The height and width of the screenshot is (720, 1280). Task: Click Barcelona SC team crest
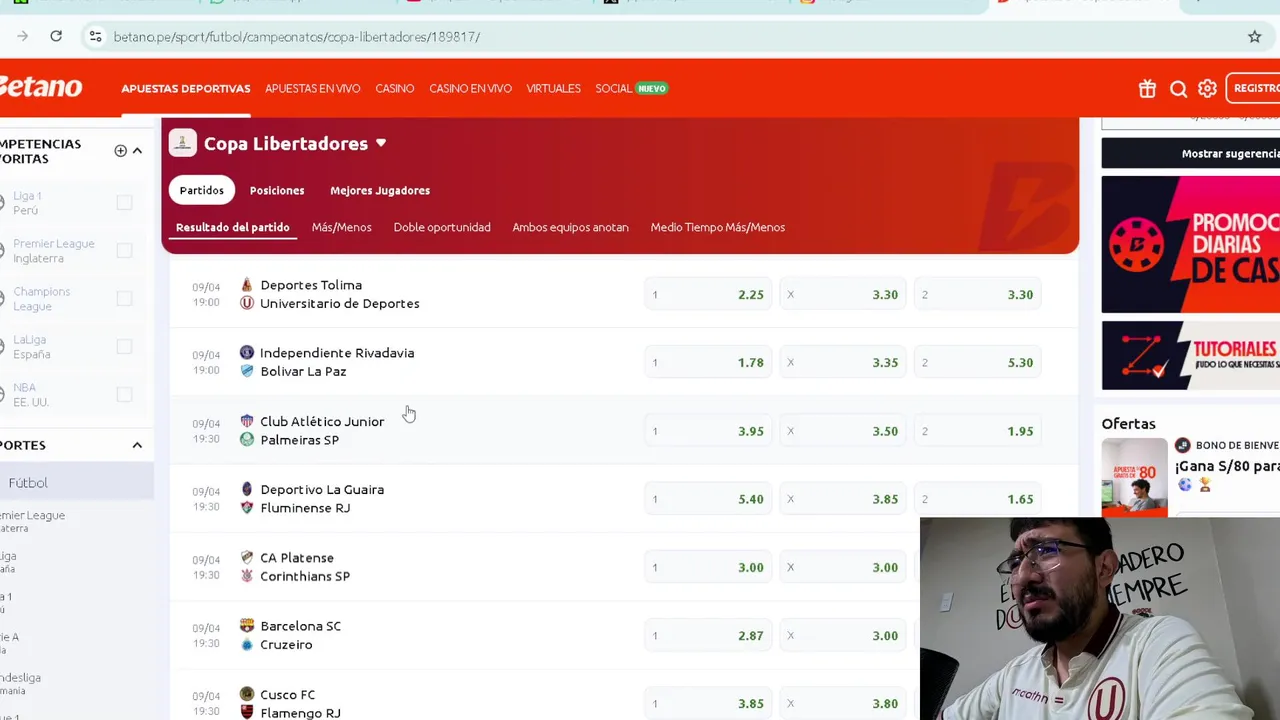pos(247,626)
